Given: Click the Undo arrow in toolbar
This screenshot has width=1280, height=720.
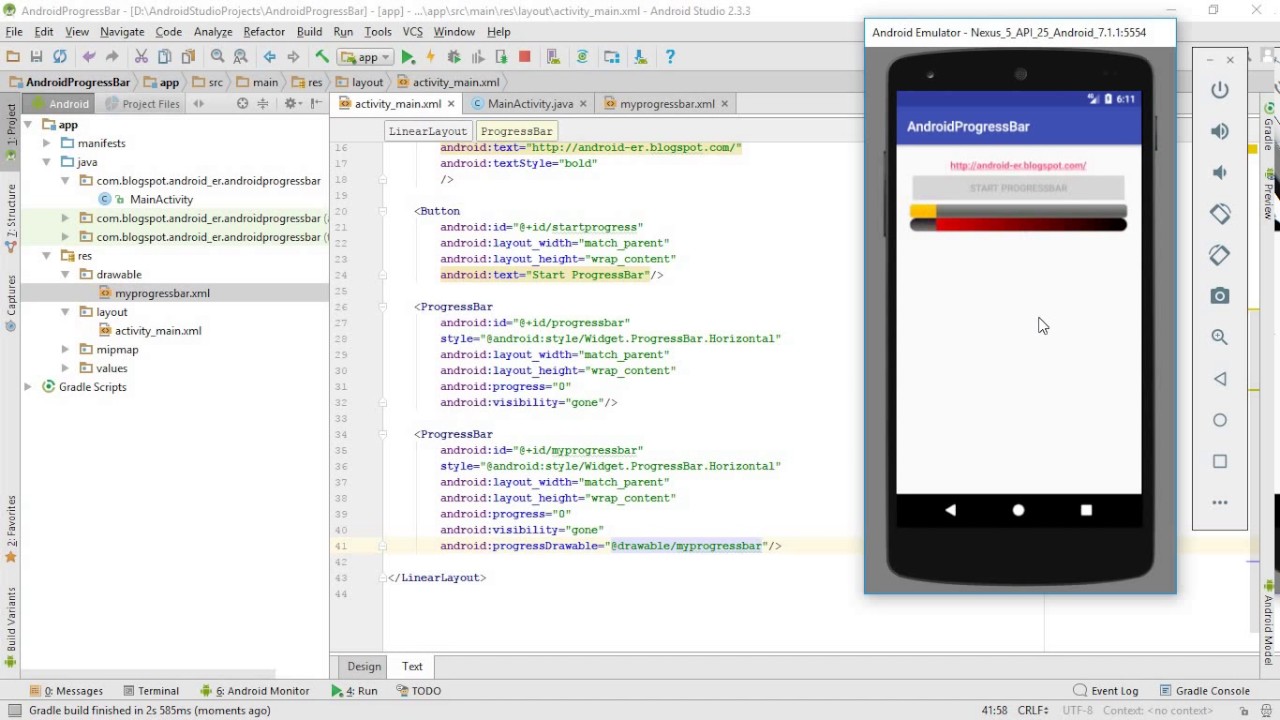Looking at the screenshot, I should click(x=89, y=57).
